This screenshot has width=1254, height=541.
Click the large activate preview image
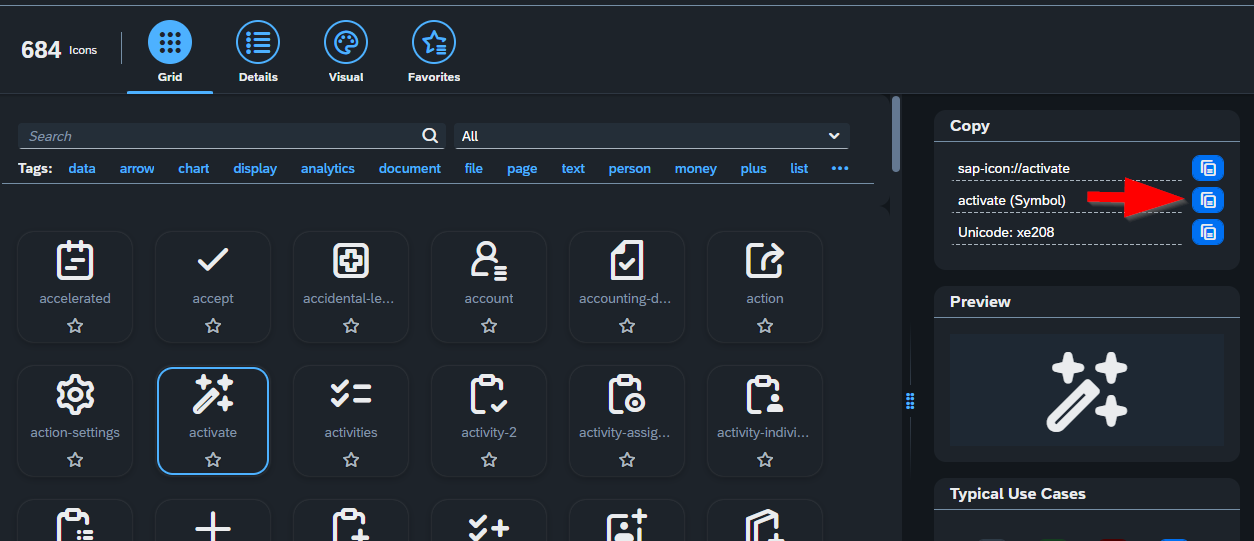tap(1087, 390)
